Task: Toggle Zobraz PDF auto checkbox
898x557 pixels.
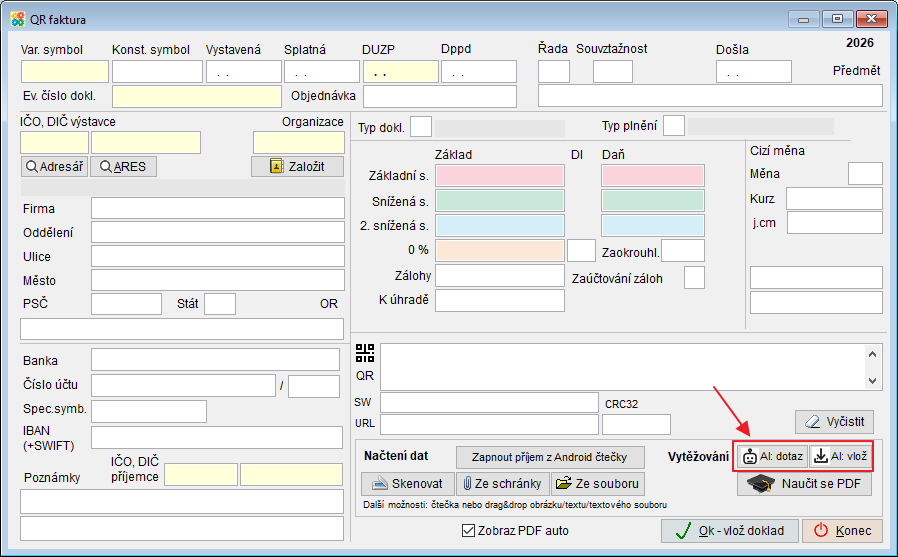Action: (x=468, y=531)
